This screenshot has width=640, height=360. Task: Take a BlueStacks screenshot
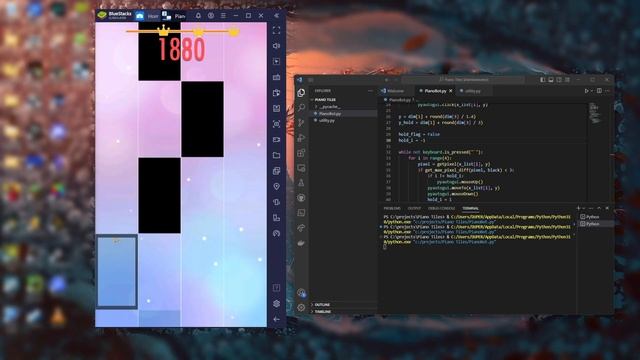coord(276,124)
